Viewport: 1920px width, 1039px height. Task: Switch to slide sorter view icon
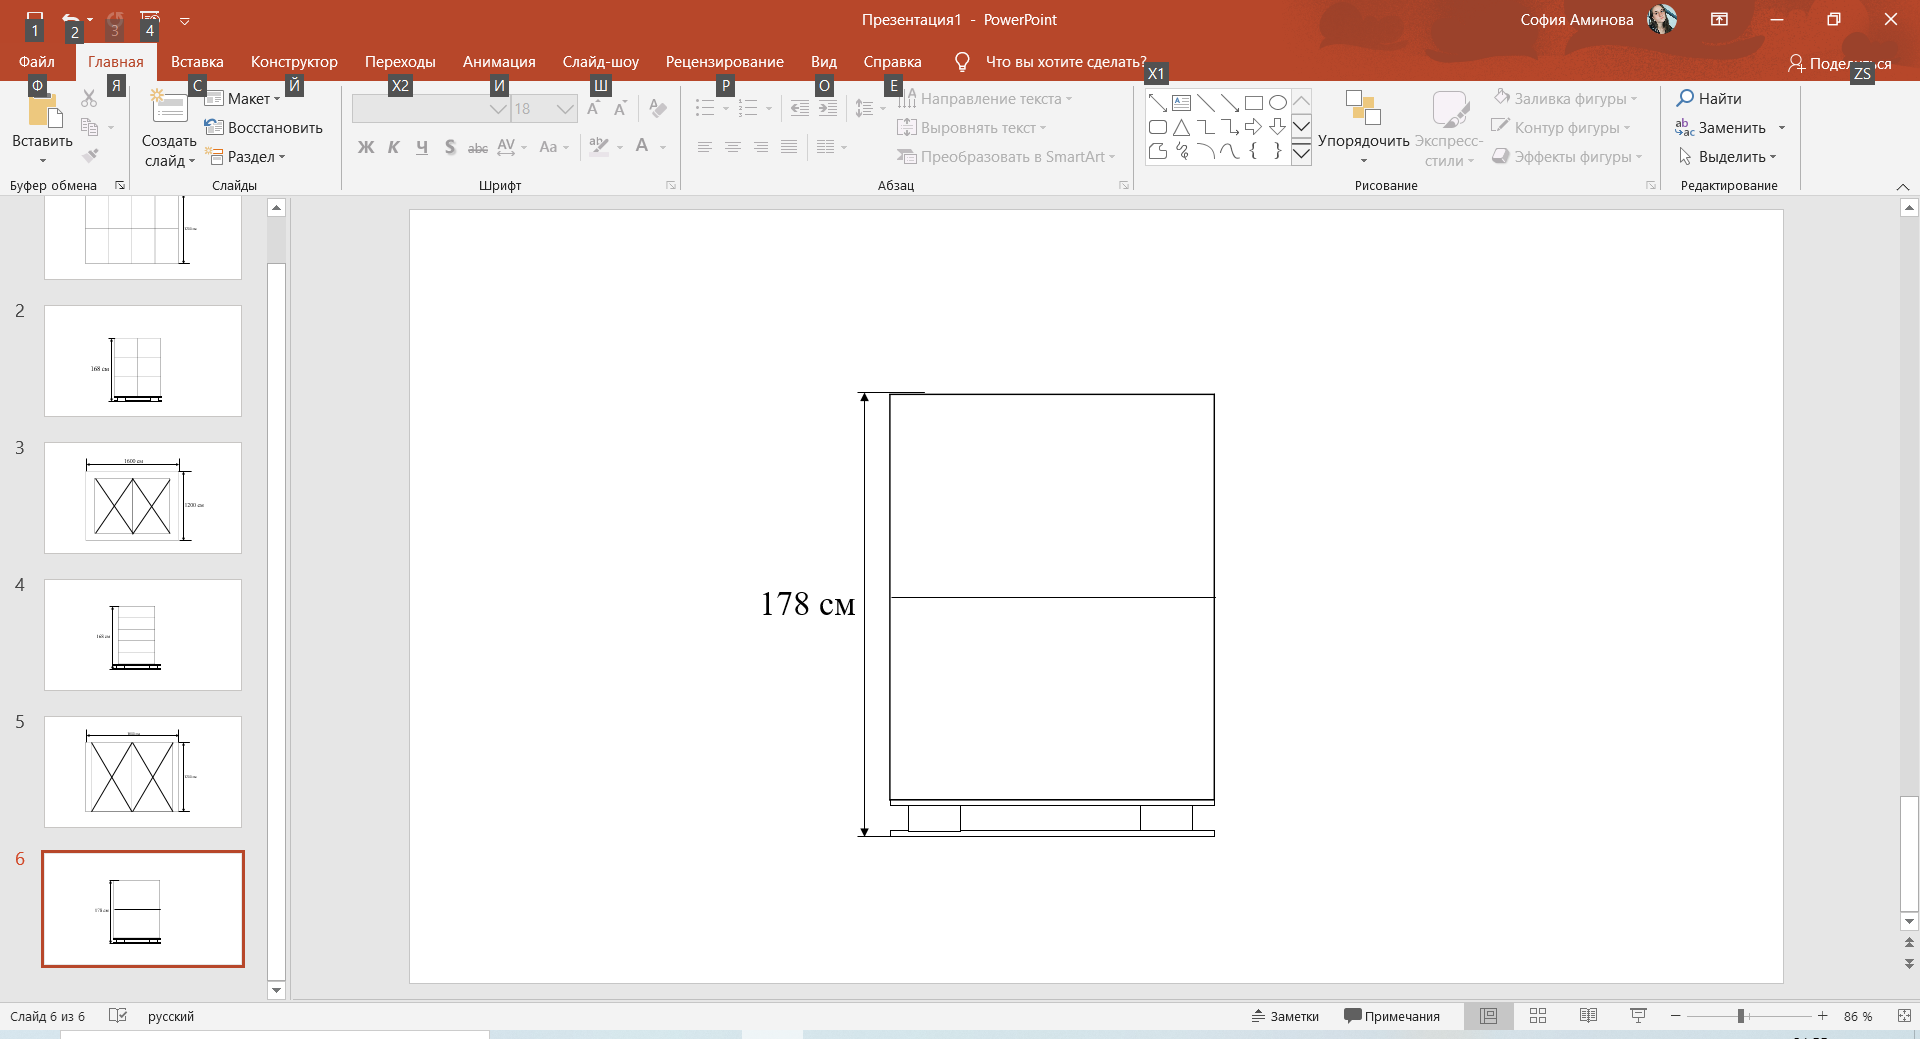point(1538,1016)
